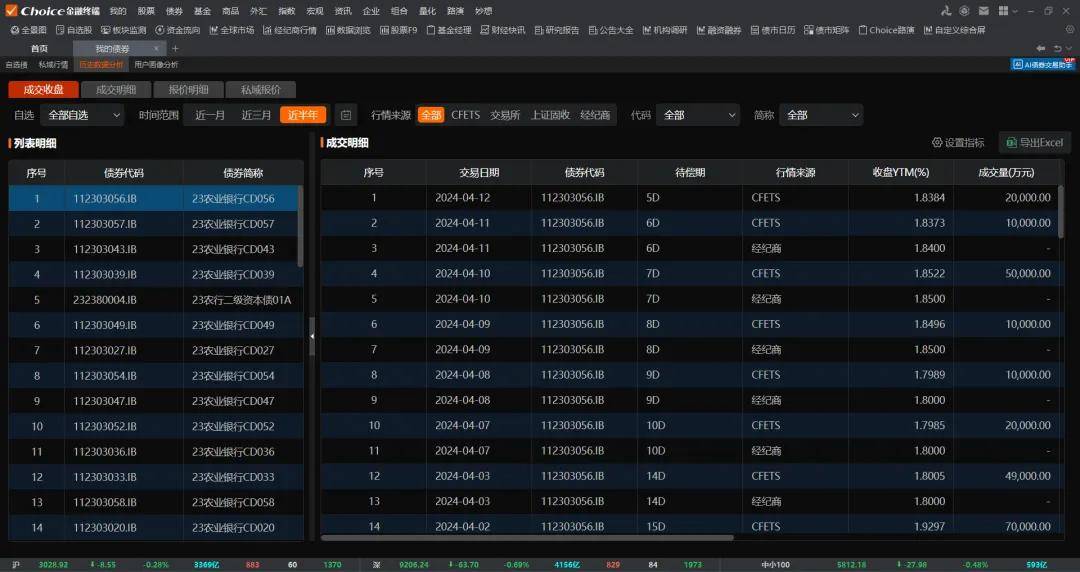The width and height of the screenshot is (1080, 572).
Task: Export table using 导出Excel button
Action: click(1035, 143)
